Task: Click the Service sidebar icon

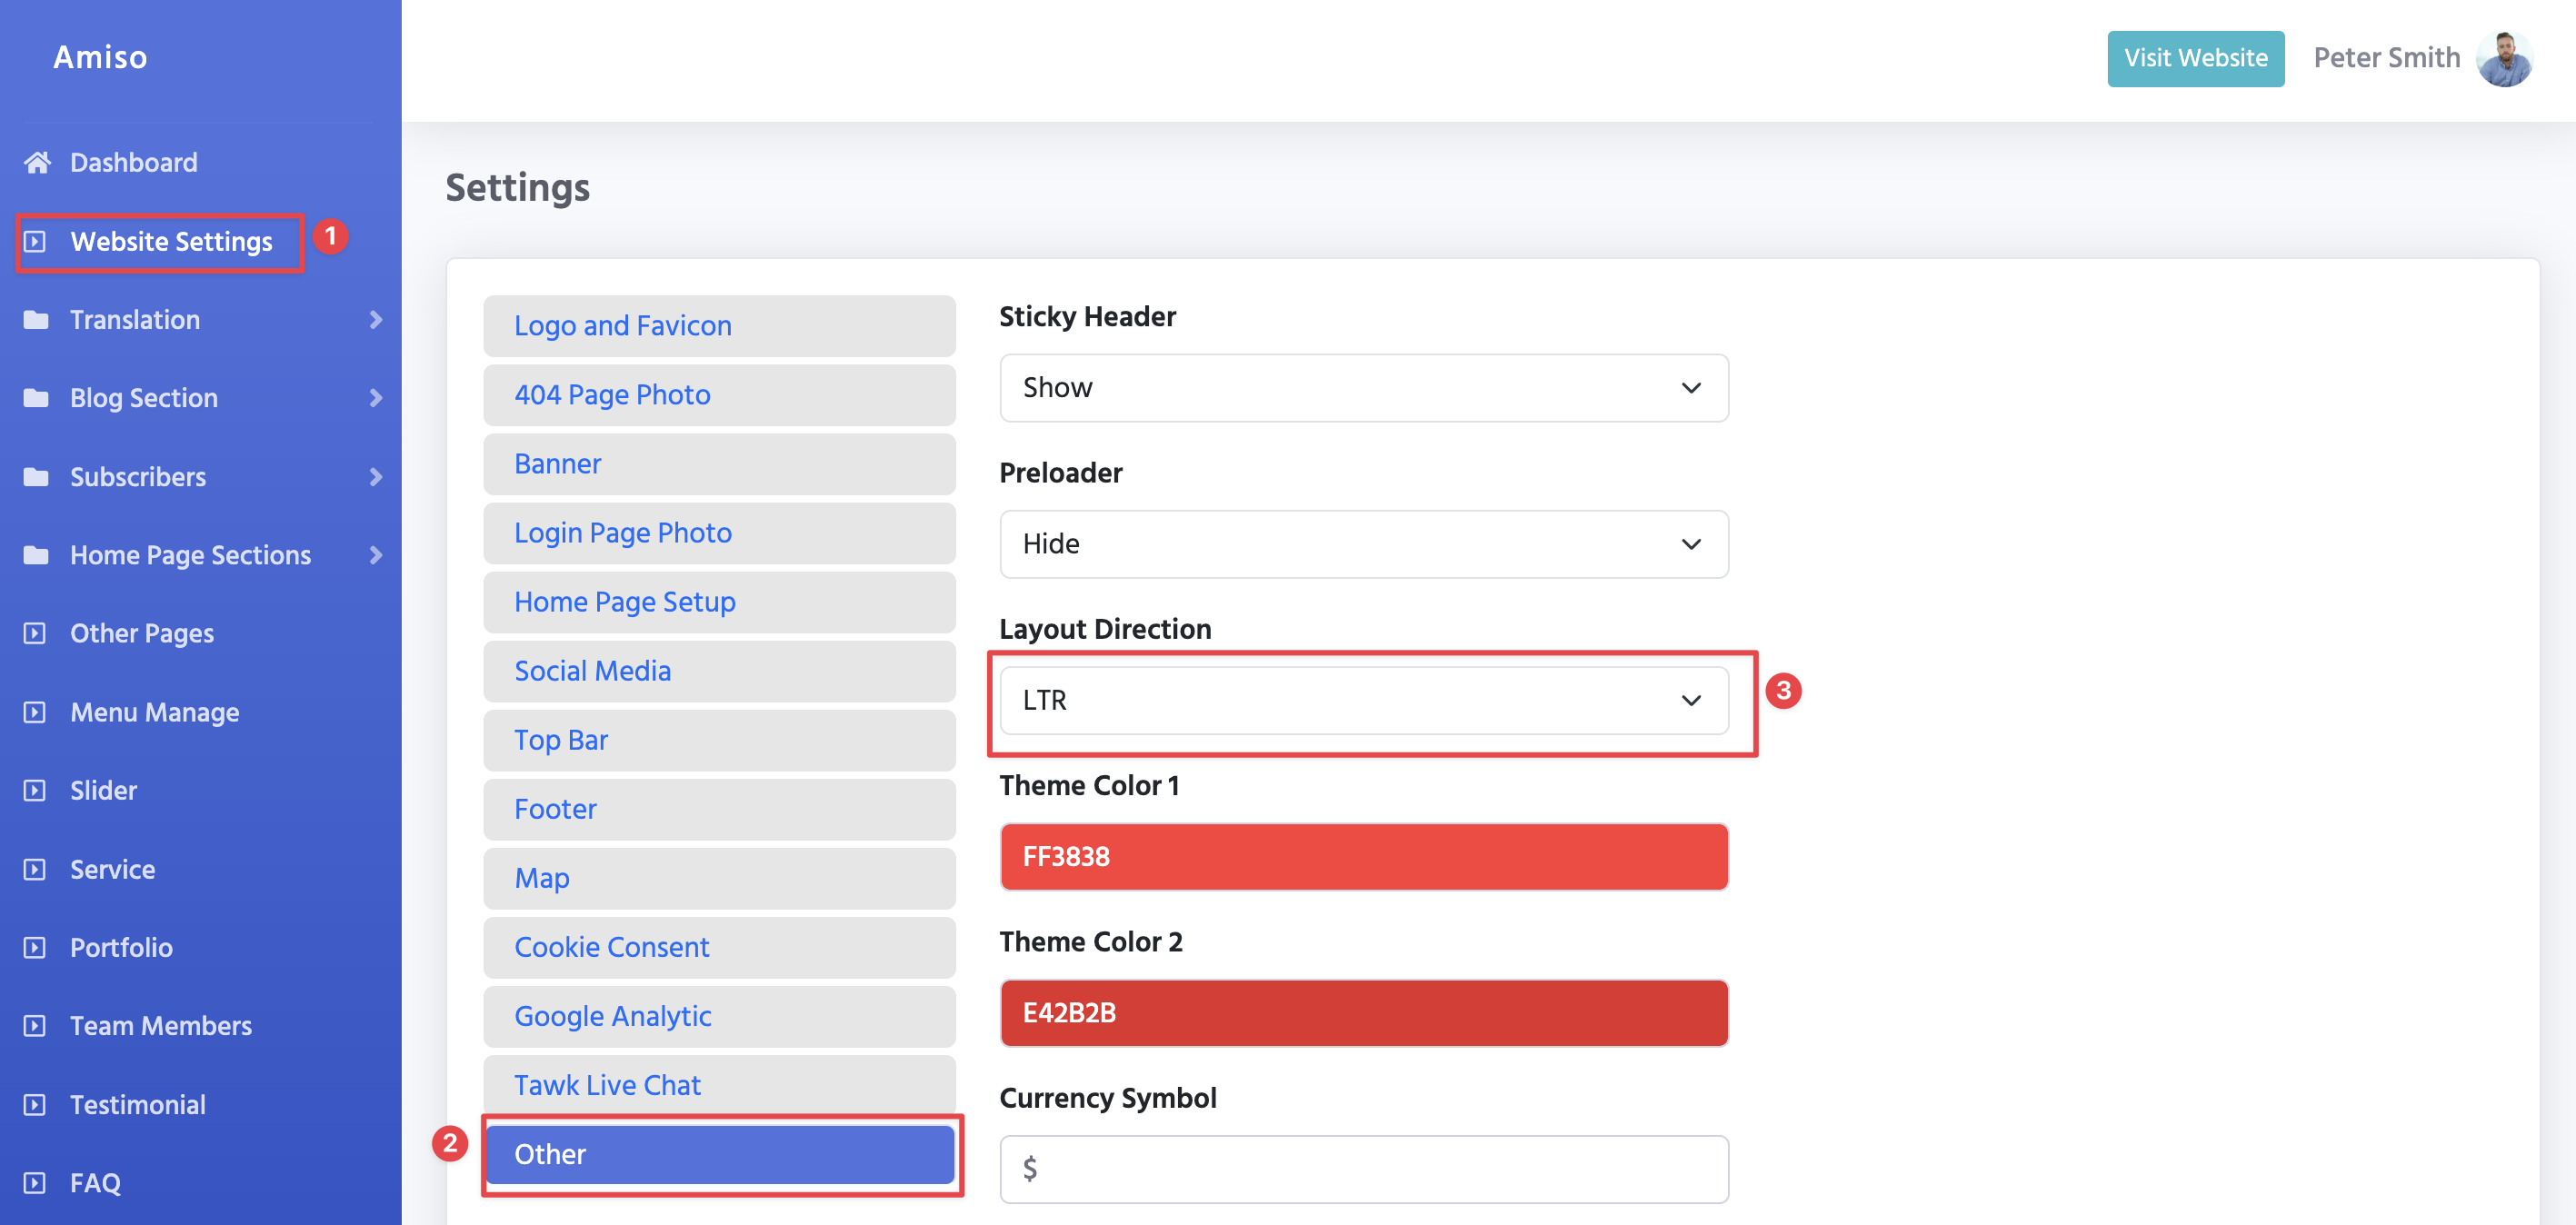Action: coord(35,869)
